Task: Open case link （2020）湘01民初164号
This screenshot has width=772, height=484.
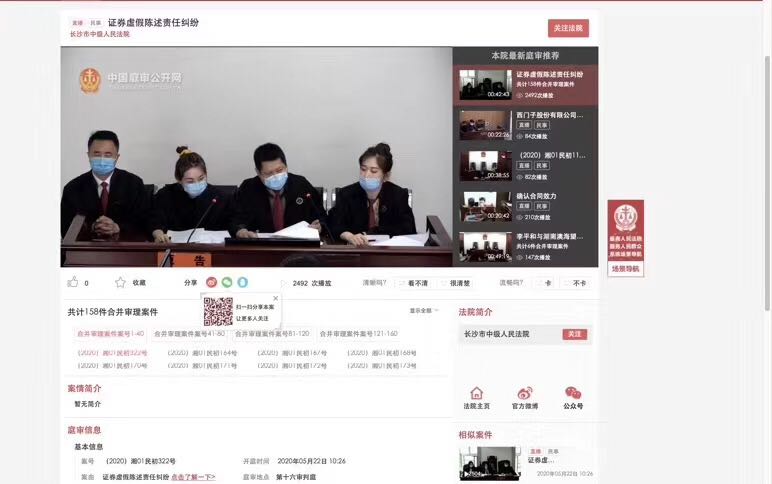Action: 202,353
